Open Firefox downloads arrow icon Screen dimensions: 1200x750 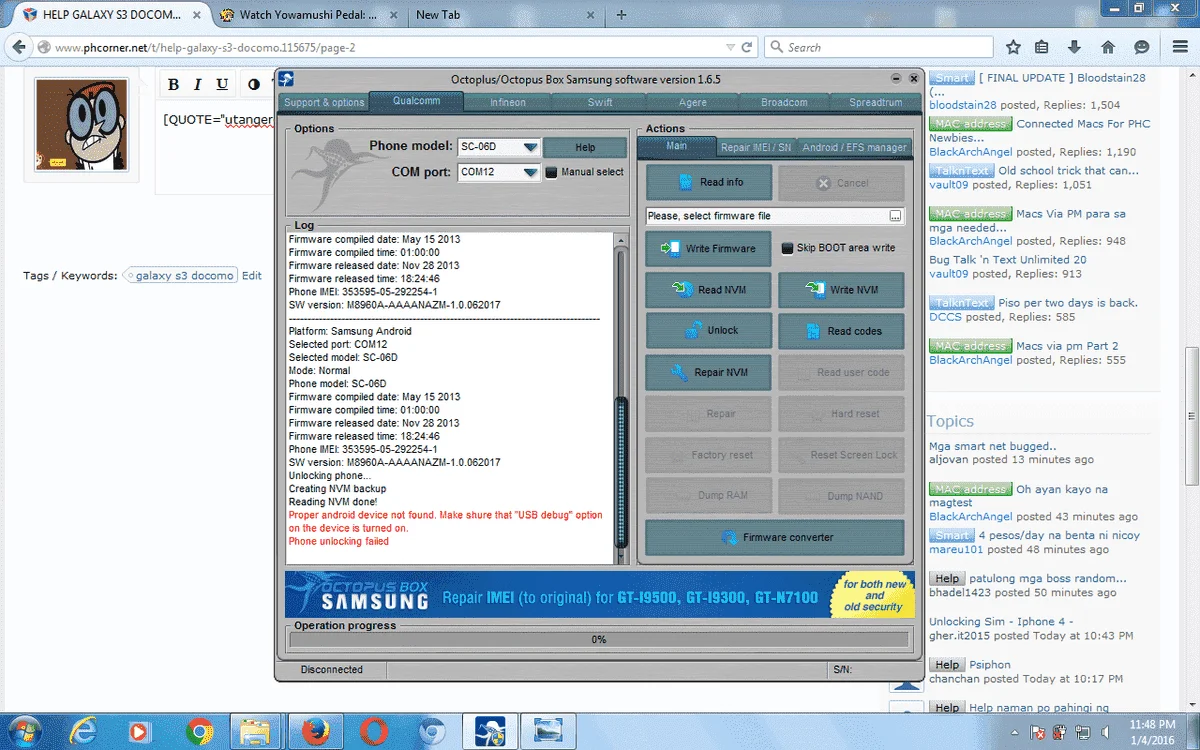pos(1074,47)
